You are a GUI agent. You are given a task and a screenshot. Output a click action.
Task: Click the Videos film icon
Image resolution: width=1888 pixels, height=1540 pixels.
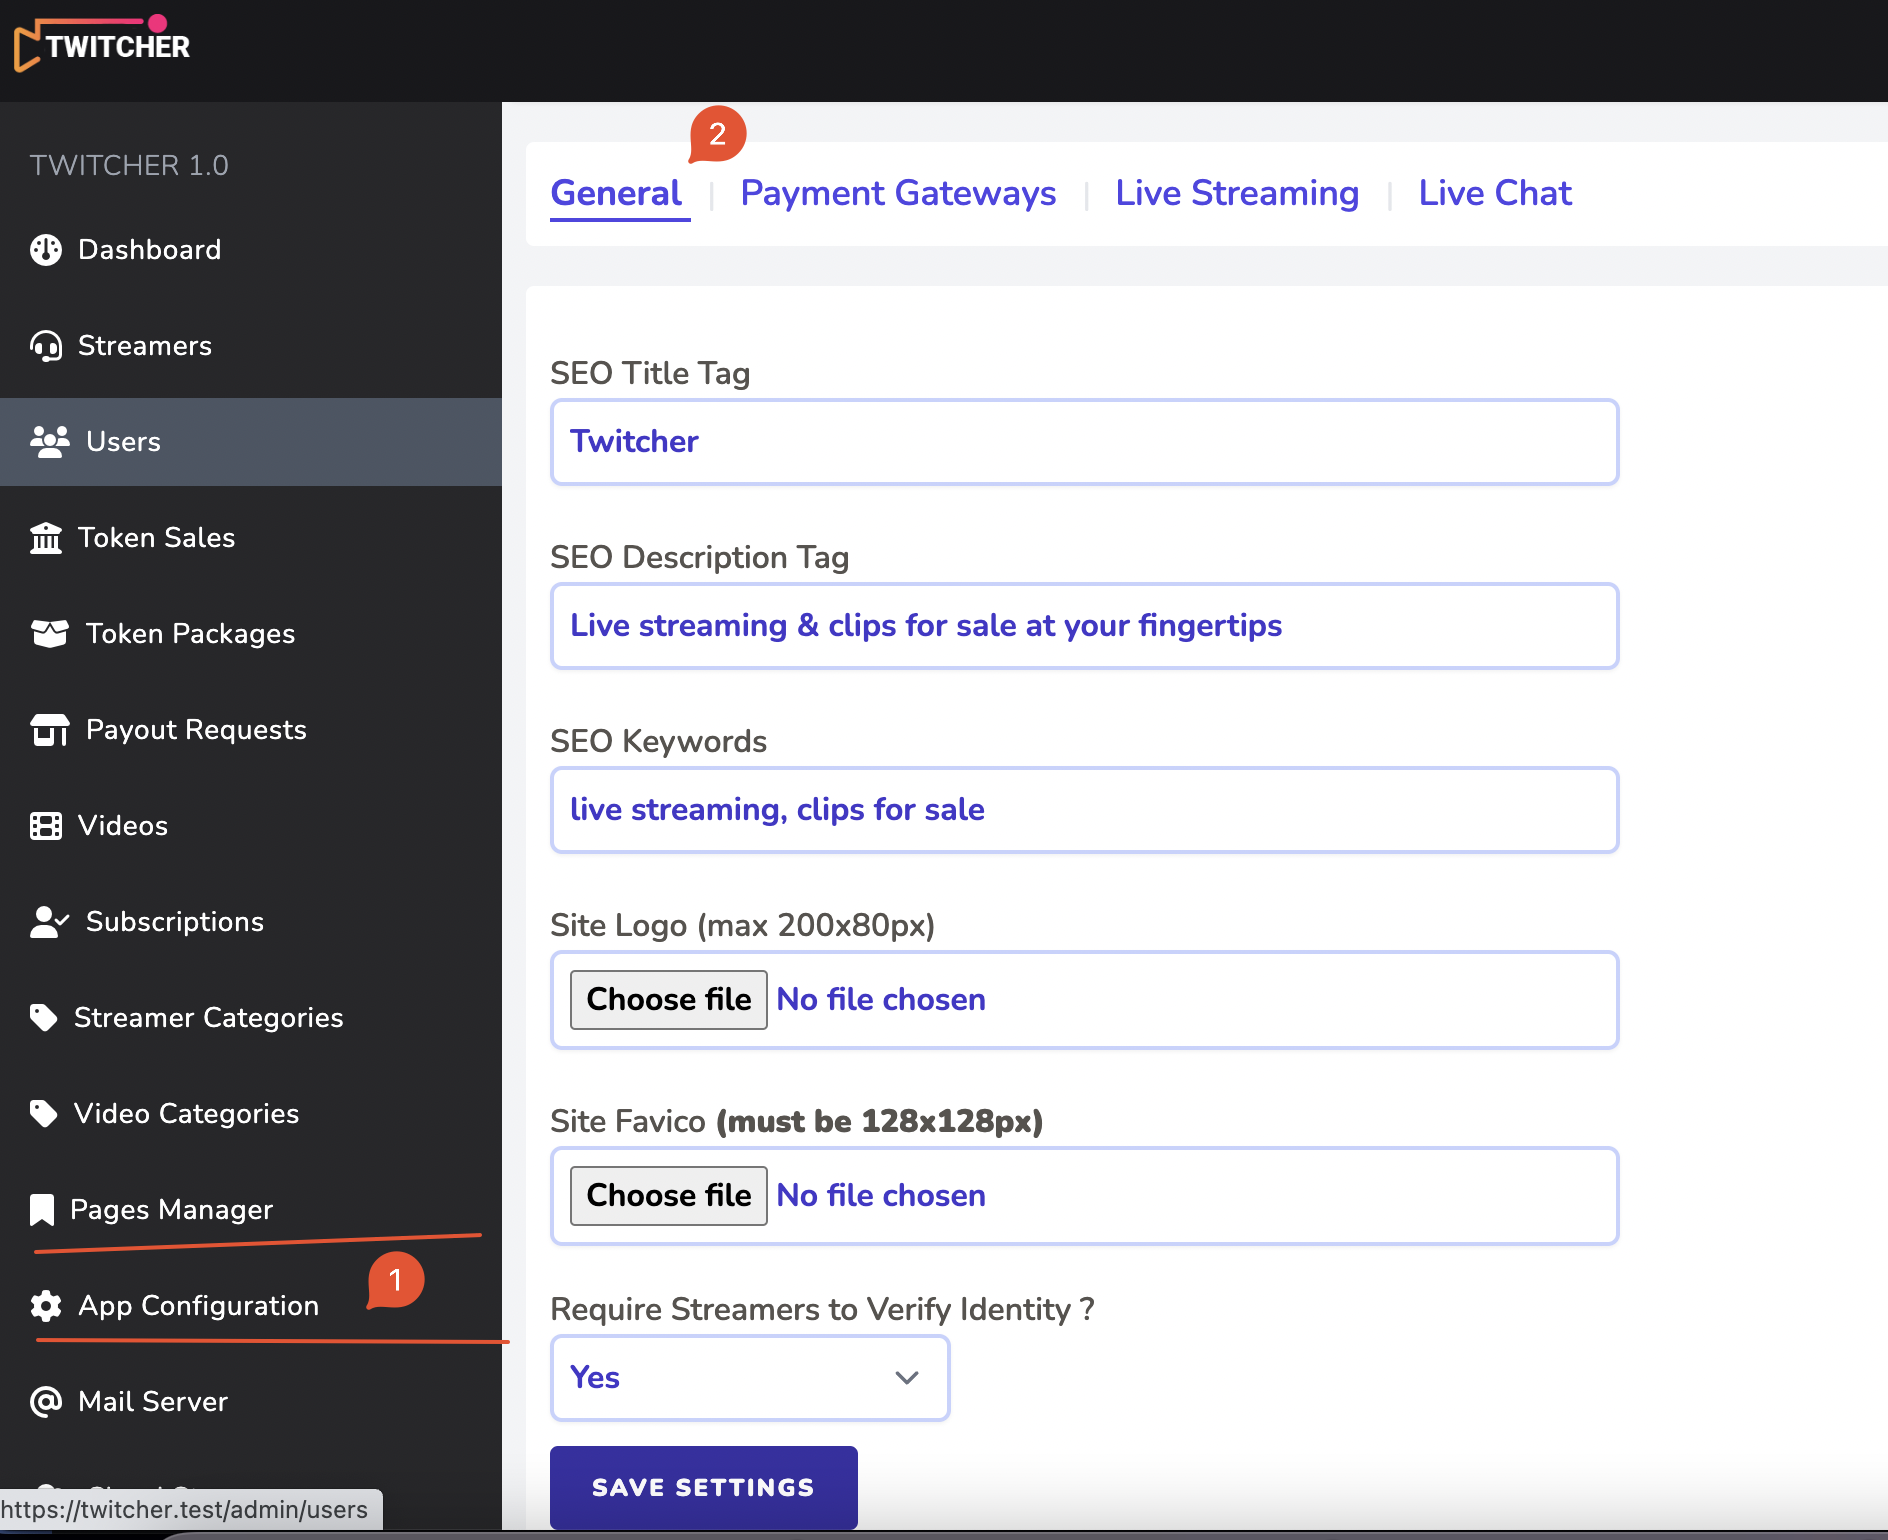46,826
